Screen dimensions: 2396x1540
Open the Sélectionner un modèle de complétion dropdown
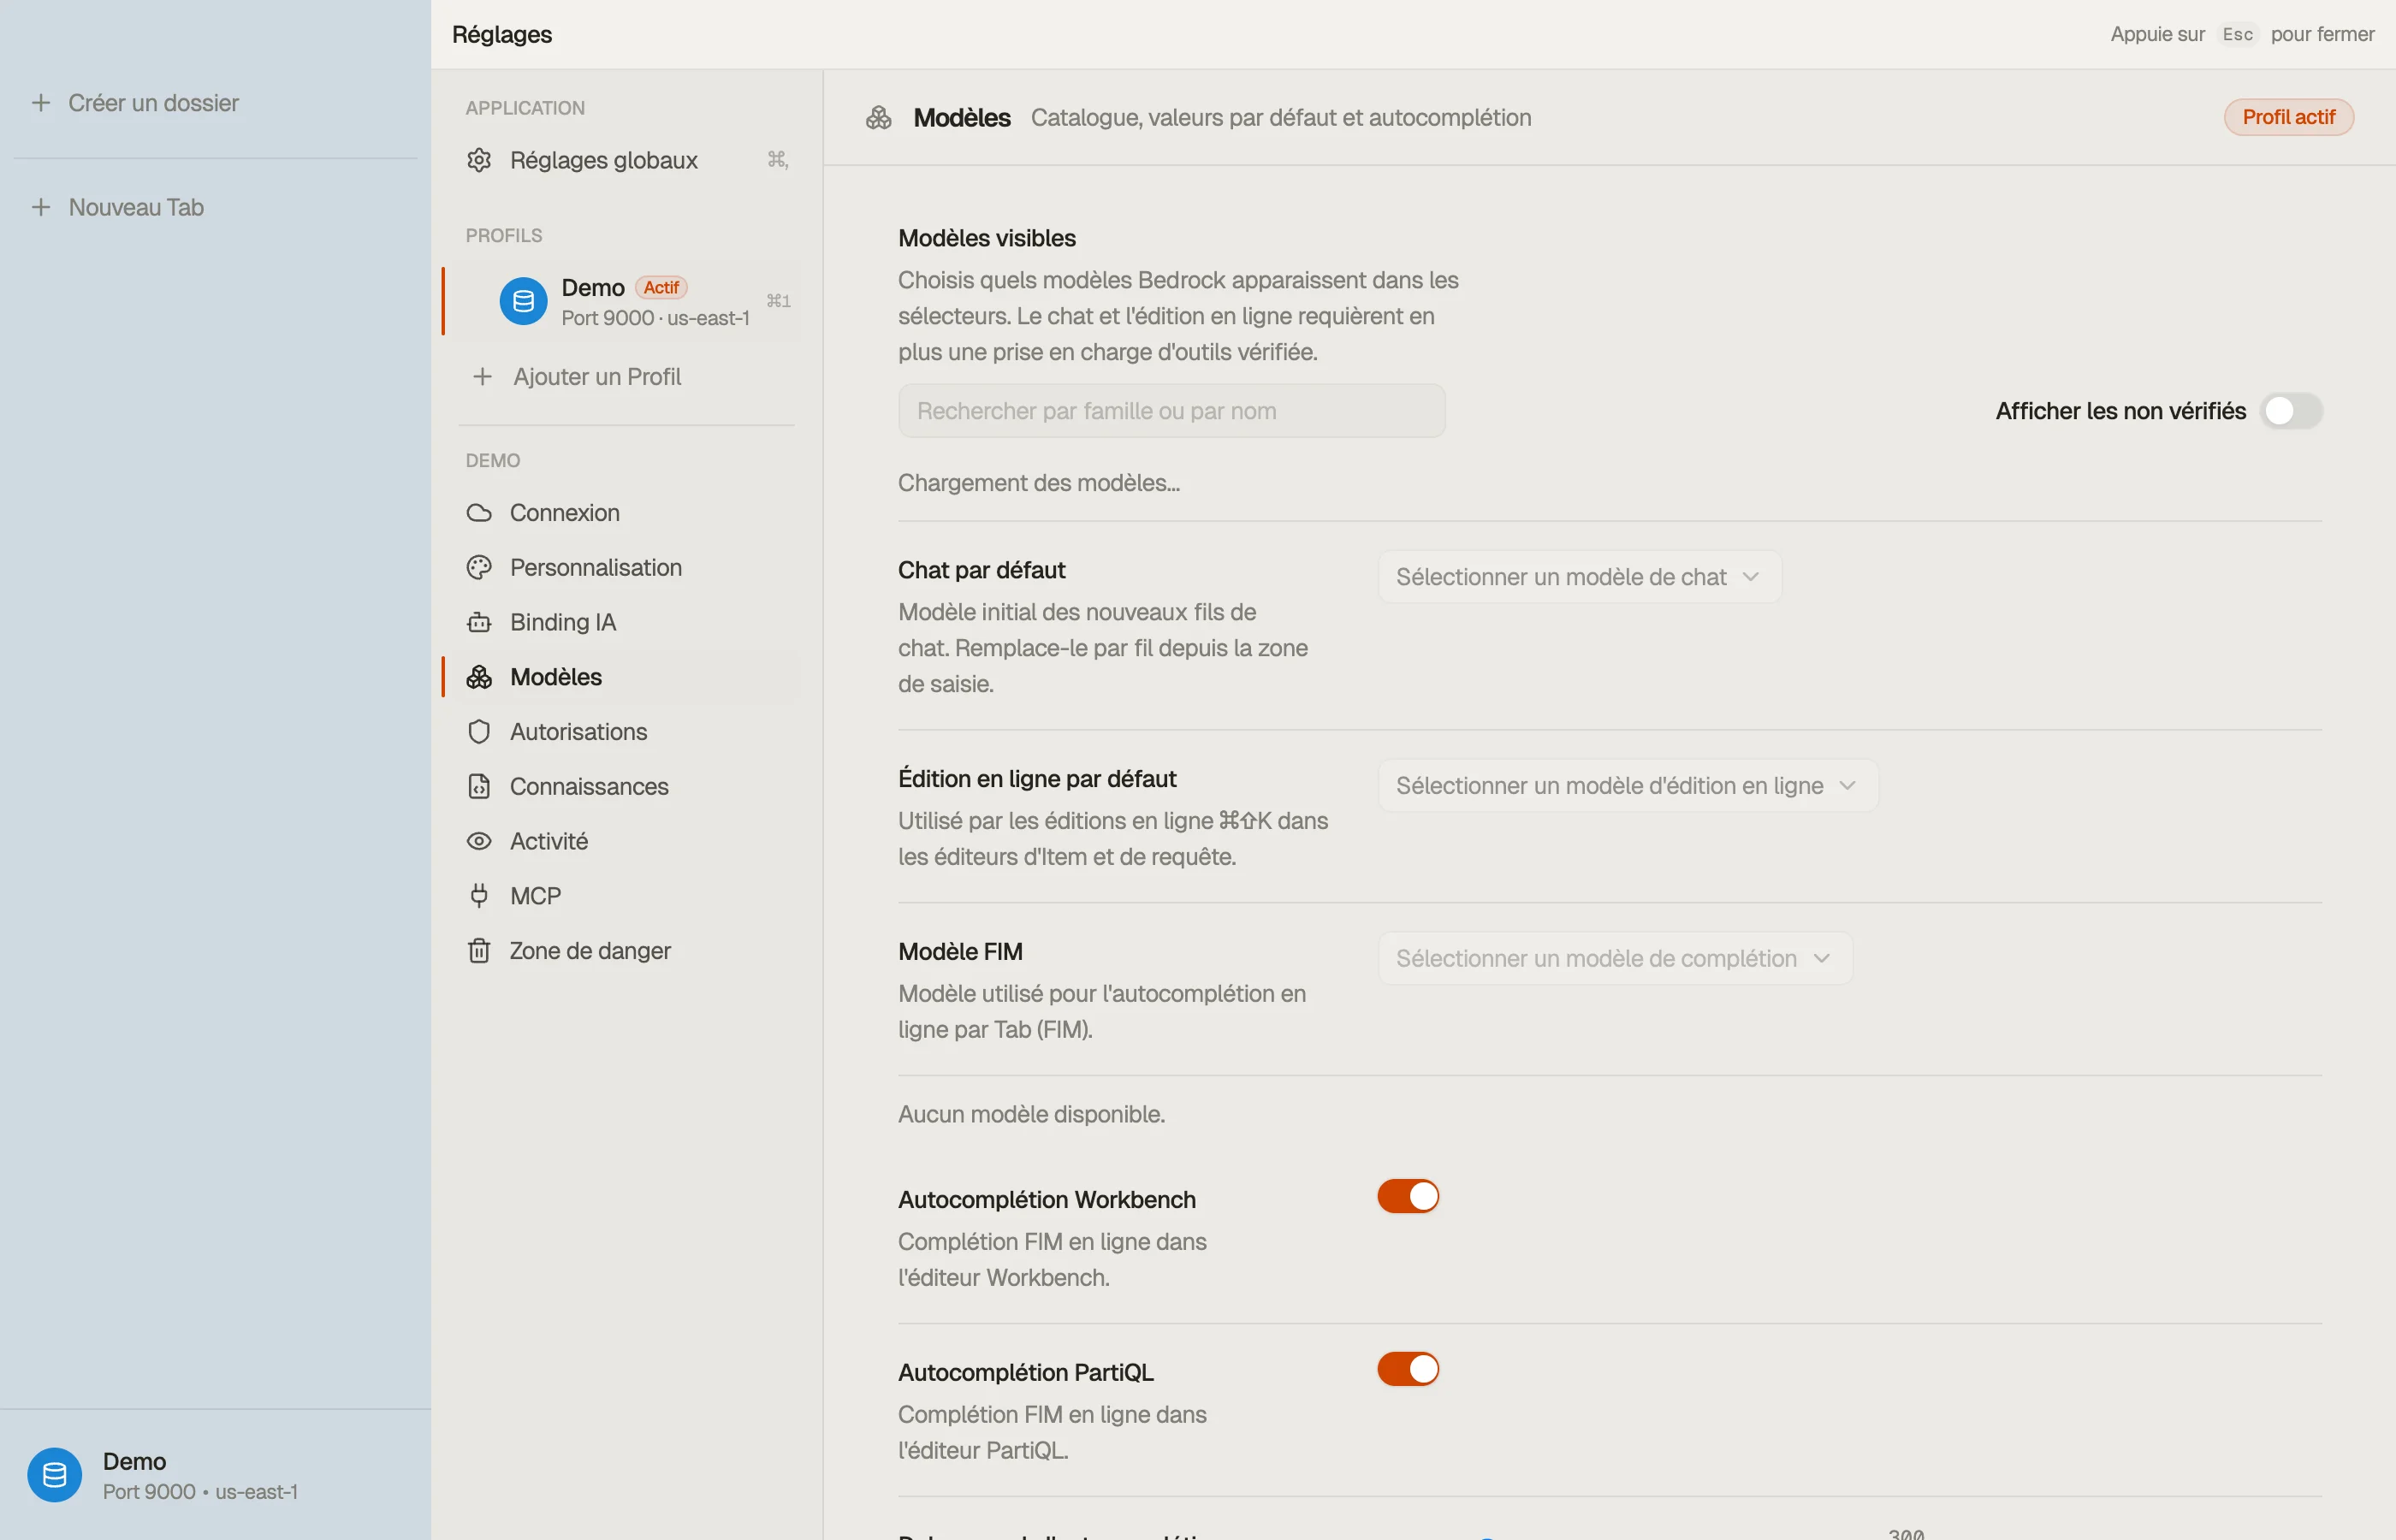[1615, 958]
